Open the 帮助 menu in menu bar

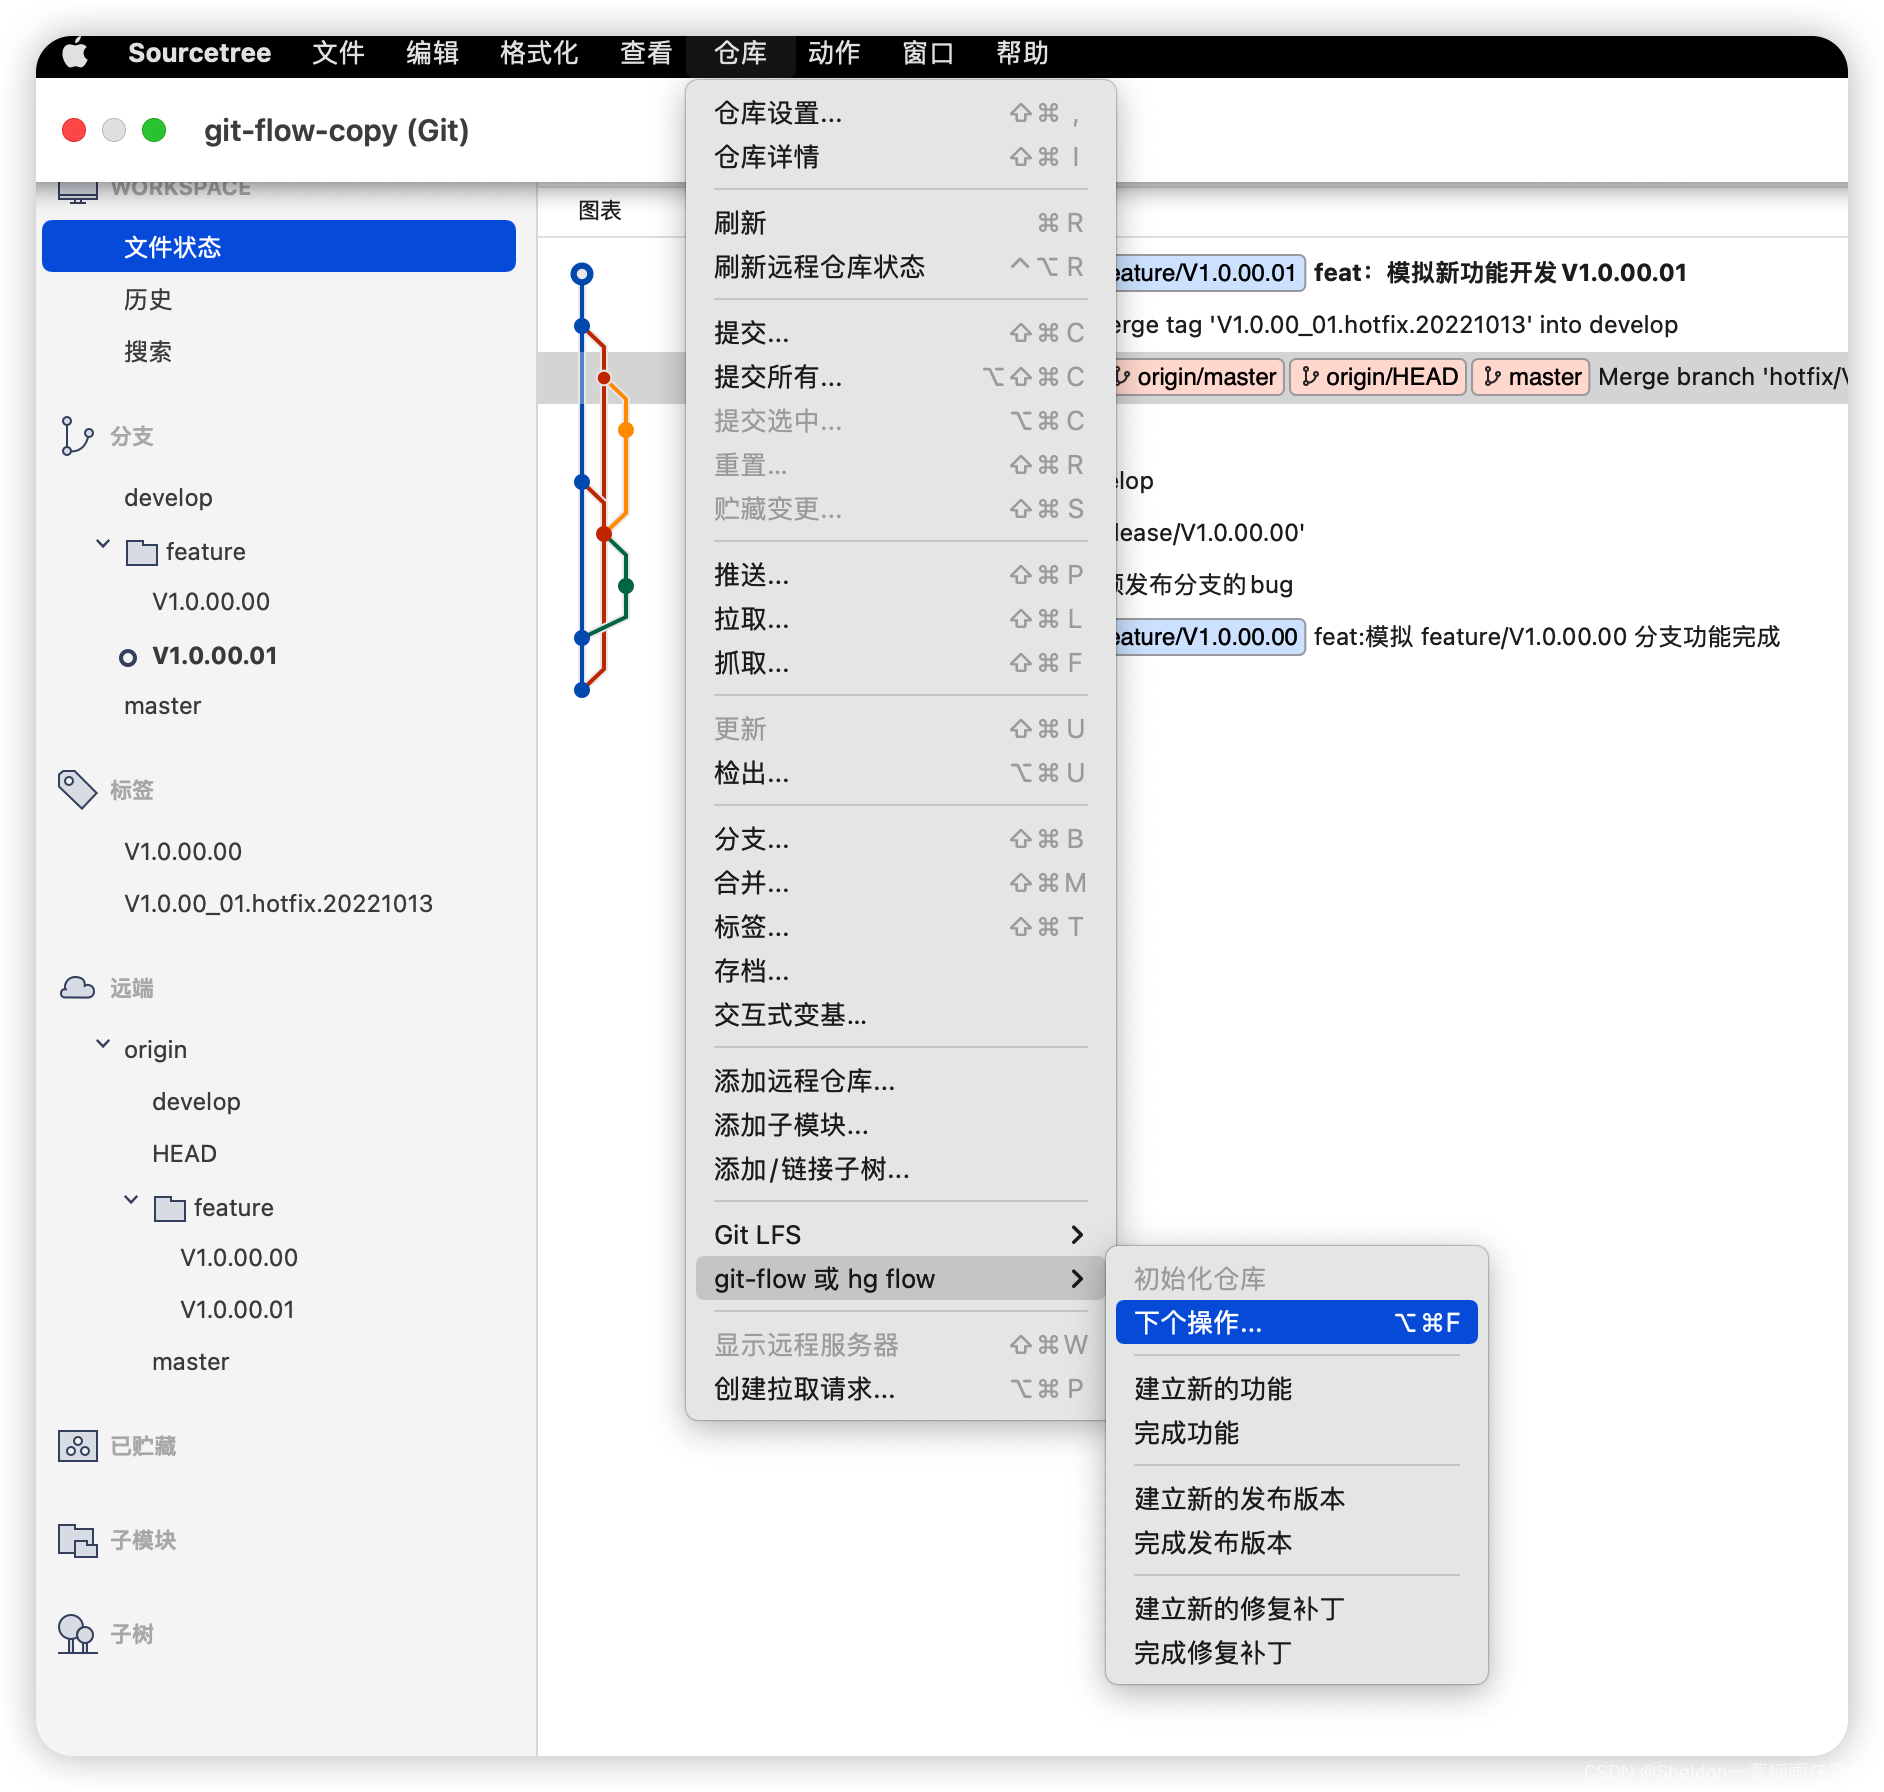1022,53
